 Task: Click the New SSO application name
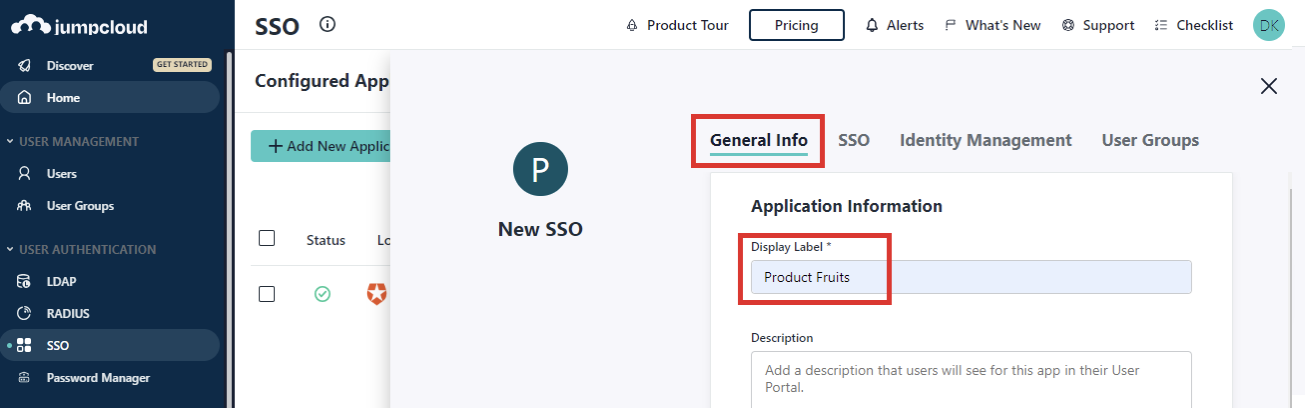(540, 229)
